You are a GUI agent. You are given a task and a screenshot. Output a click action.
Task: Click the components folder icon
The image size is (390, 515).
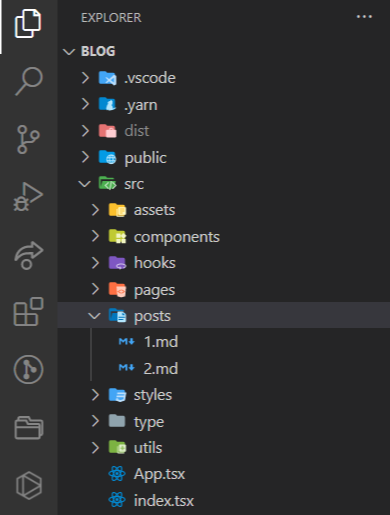tap(117, 236)
